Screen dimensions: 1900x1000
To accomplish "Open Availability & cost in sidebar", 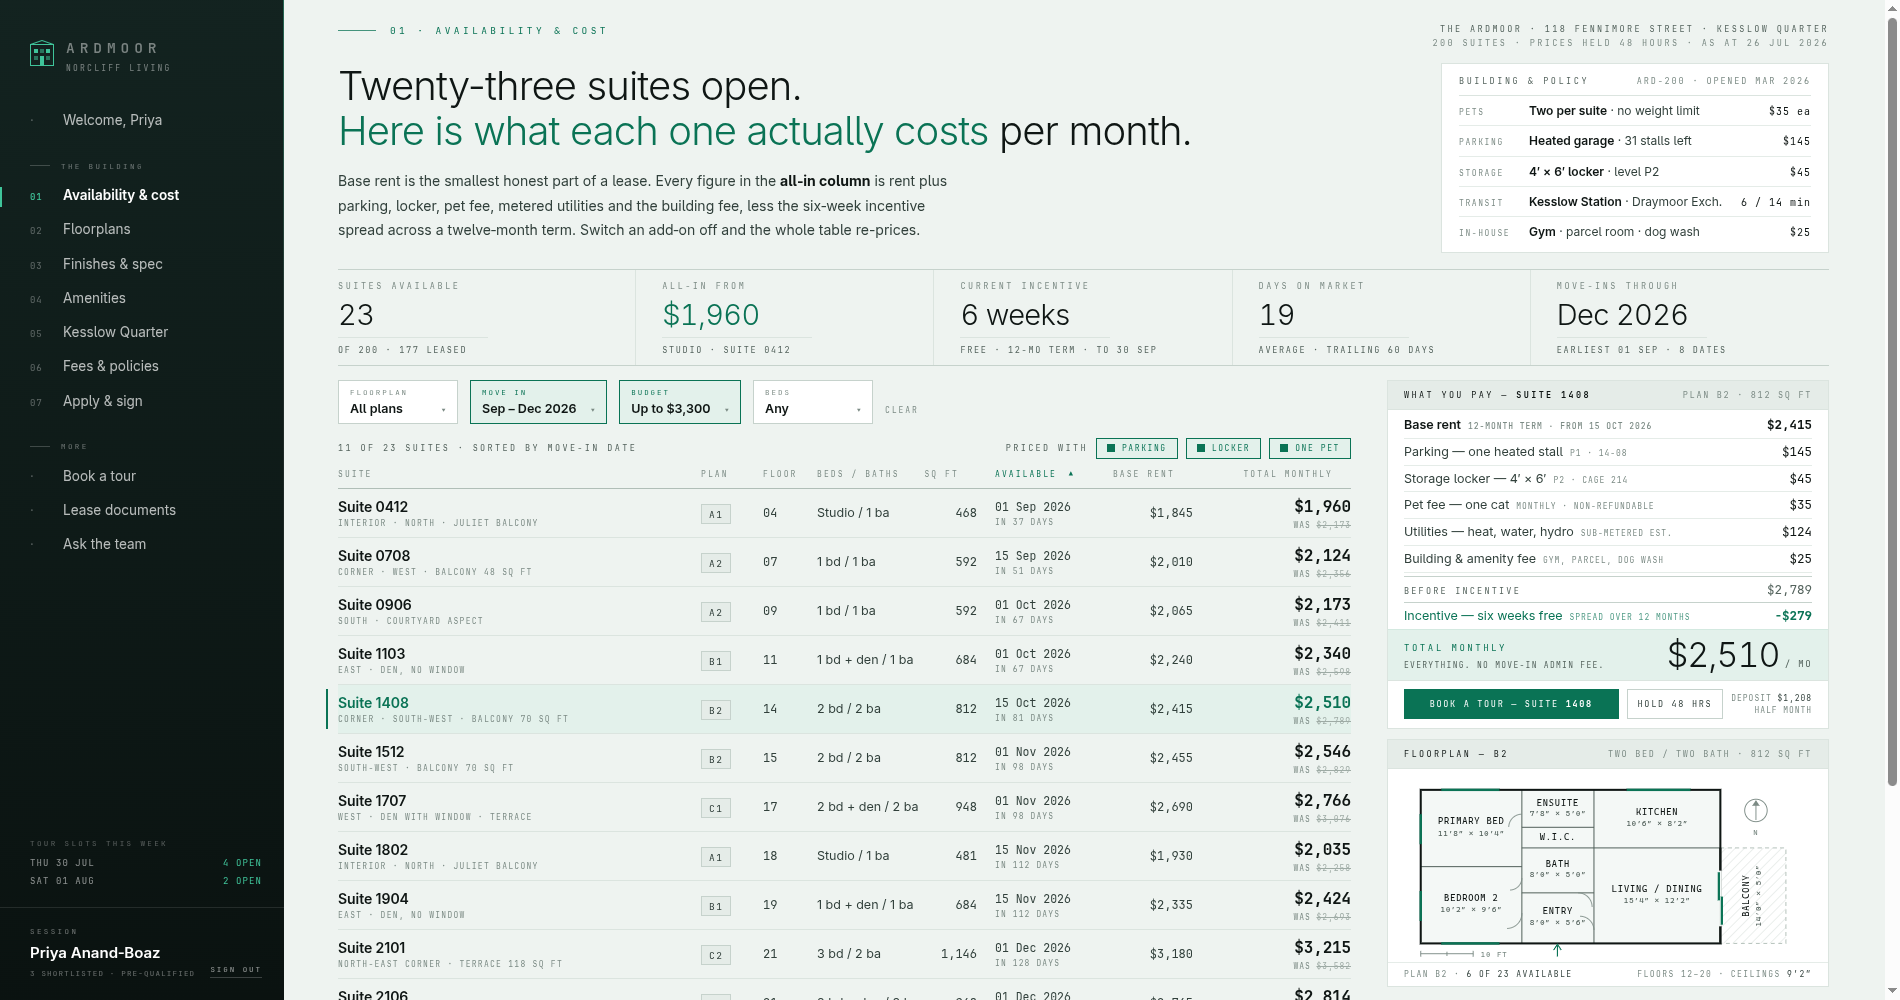I will [121, 195].
